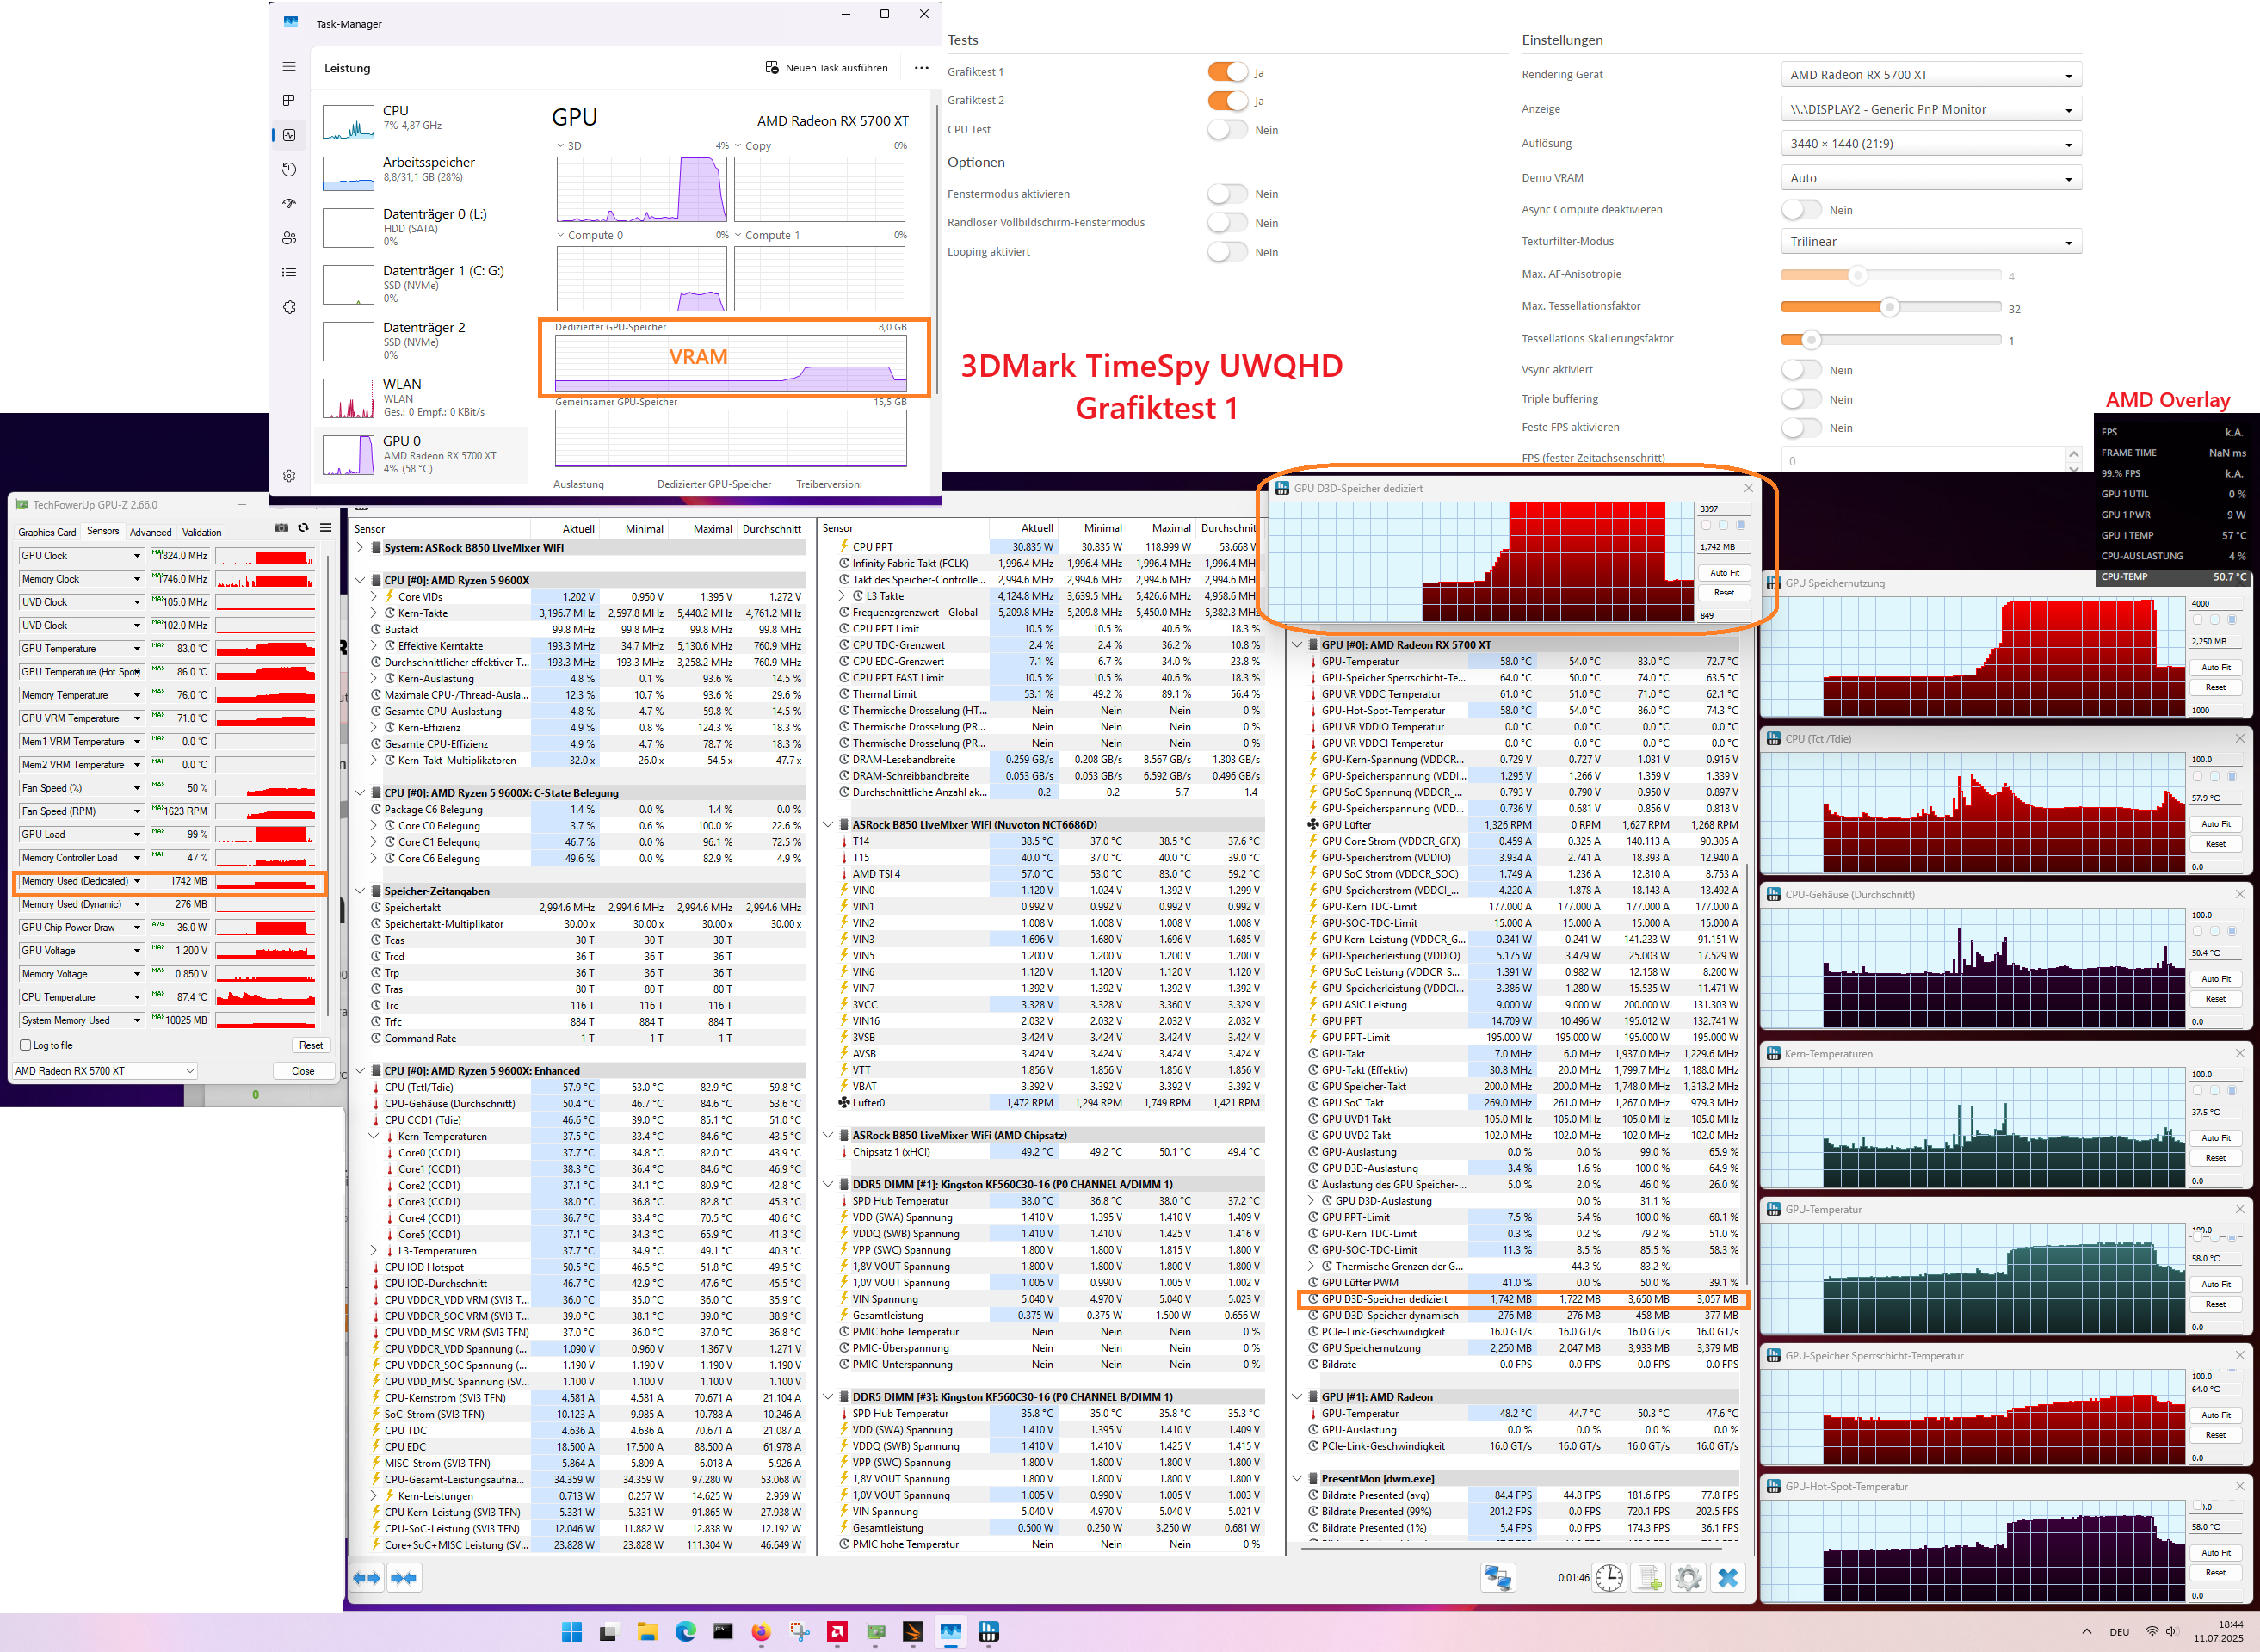This screenshot has width=2260, height=1652.
Task: Click HWiNFO expand columns arrows icon
Action: pyautogui.click(x=367, y=1578)
